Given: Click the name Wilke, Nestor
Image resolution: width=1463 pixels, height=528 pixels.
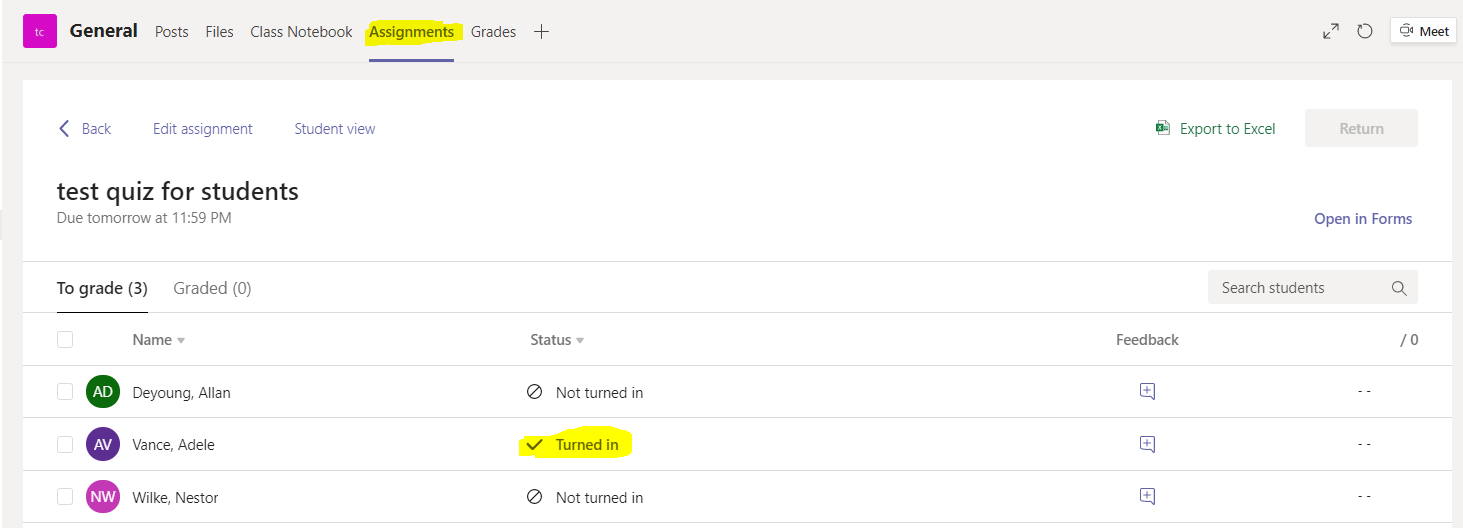Looking at the screenshot, I should click(x=175, y=497).
